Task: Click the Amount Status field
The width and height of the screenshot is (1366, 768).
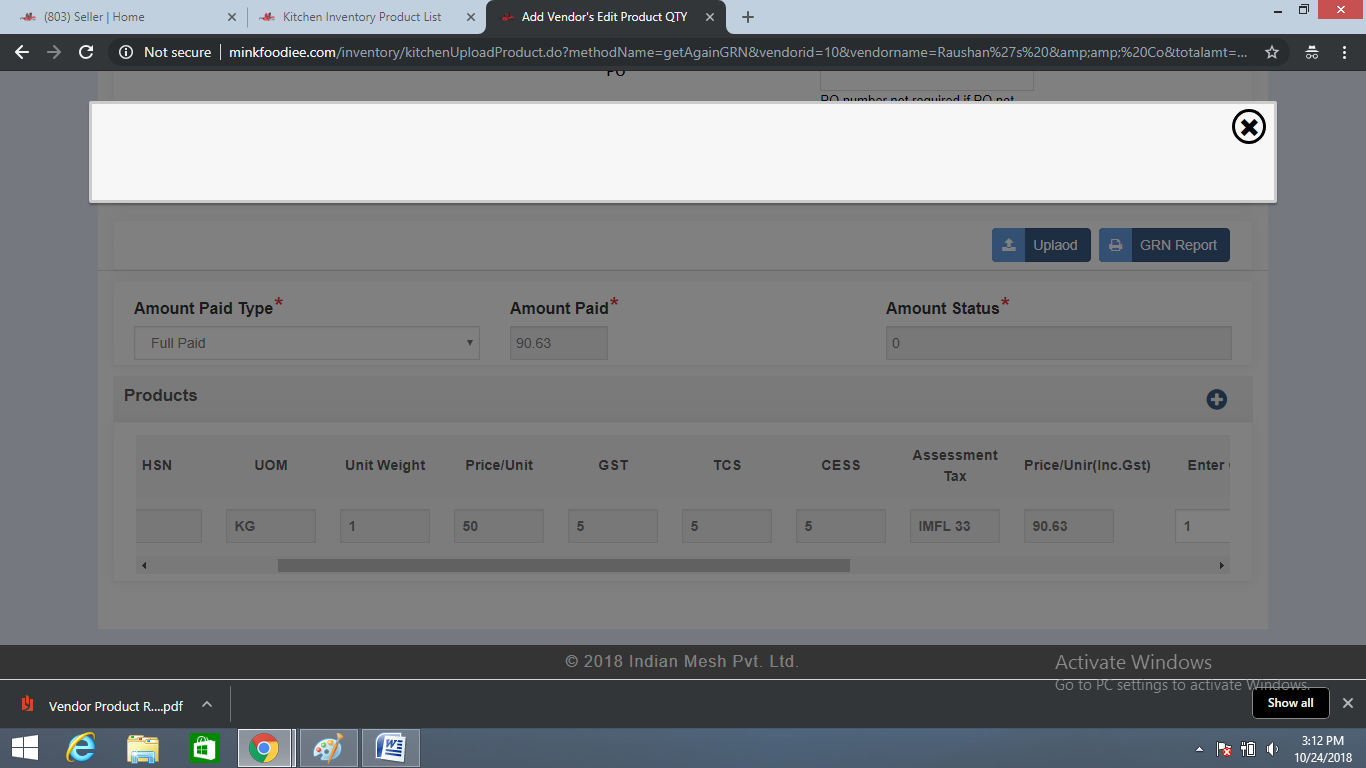Action: point(1058,343)
